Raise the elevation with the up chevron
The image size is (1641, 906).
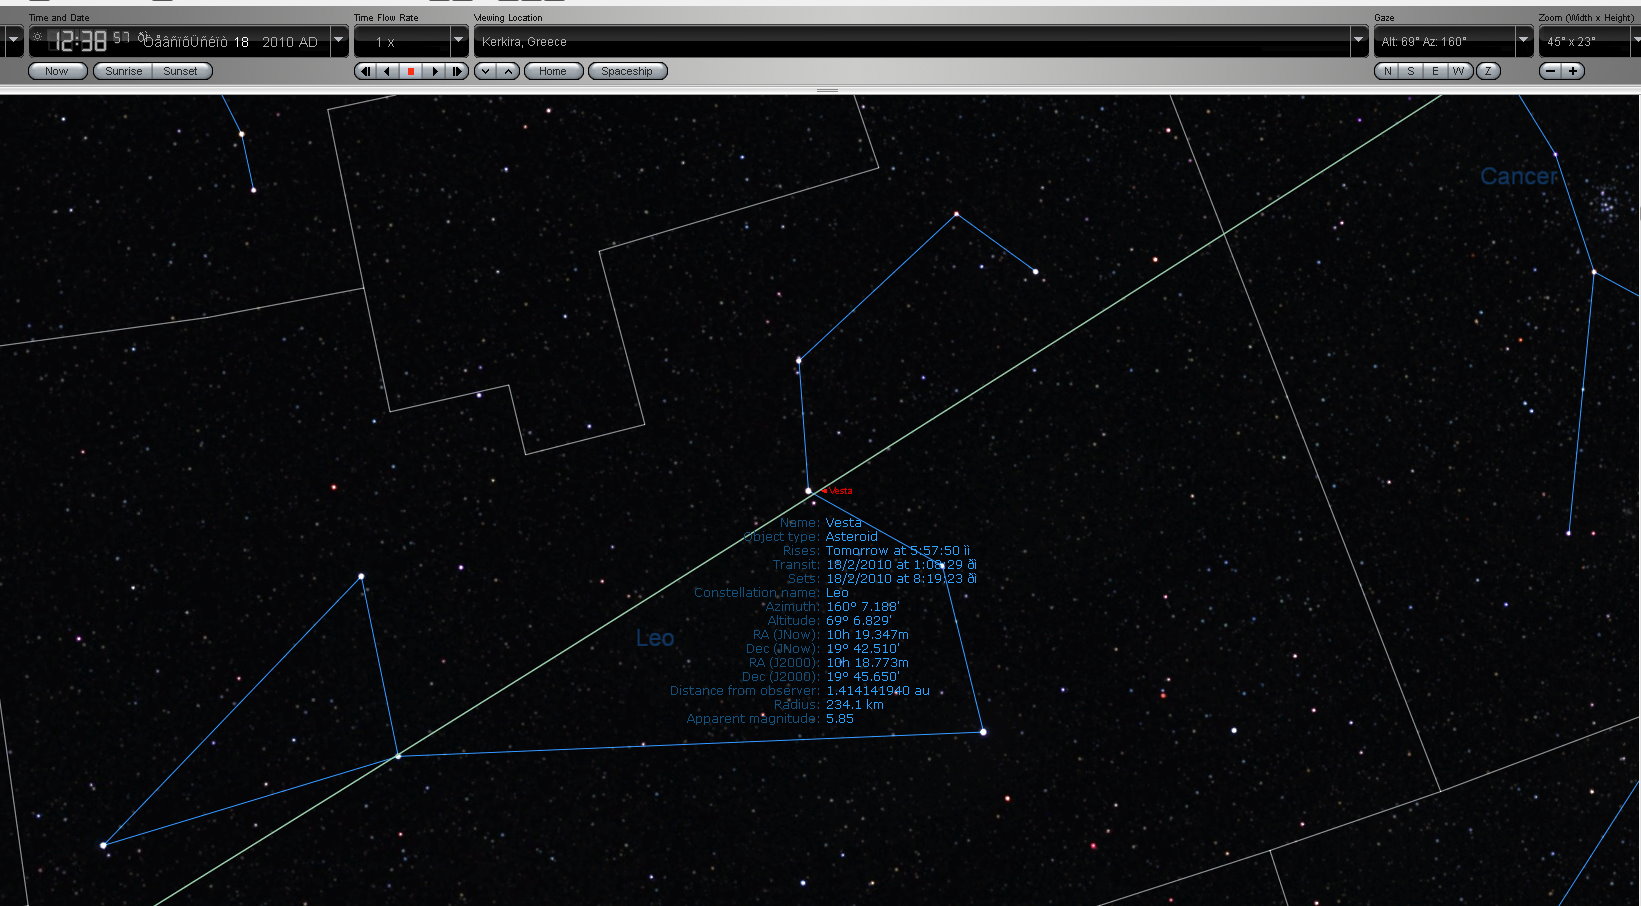point(508,71)
